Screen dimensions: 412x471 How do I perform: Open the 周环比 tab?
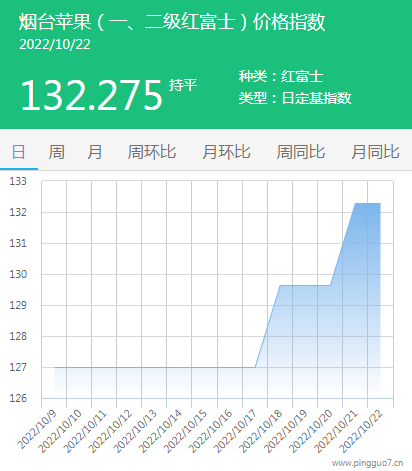(x=152, y=152)
